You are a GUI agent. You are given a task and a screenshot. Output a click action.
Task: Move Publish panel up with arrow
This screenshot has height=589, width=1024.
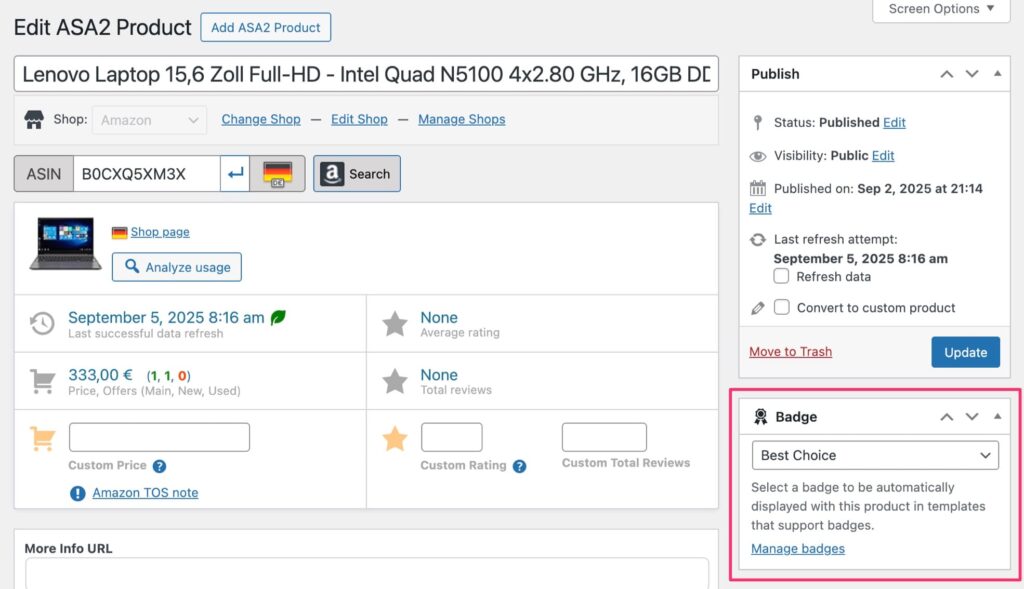pyautogui.click(x=946, y=74)
